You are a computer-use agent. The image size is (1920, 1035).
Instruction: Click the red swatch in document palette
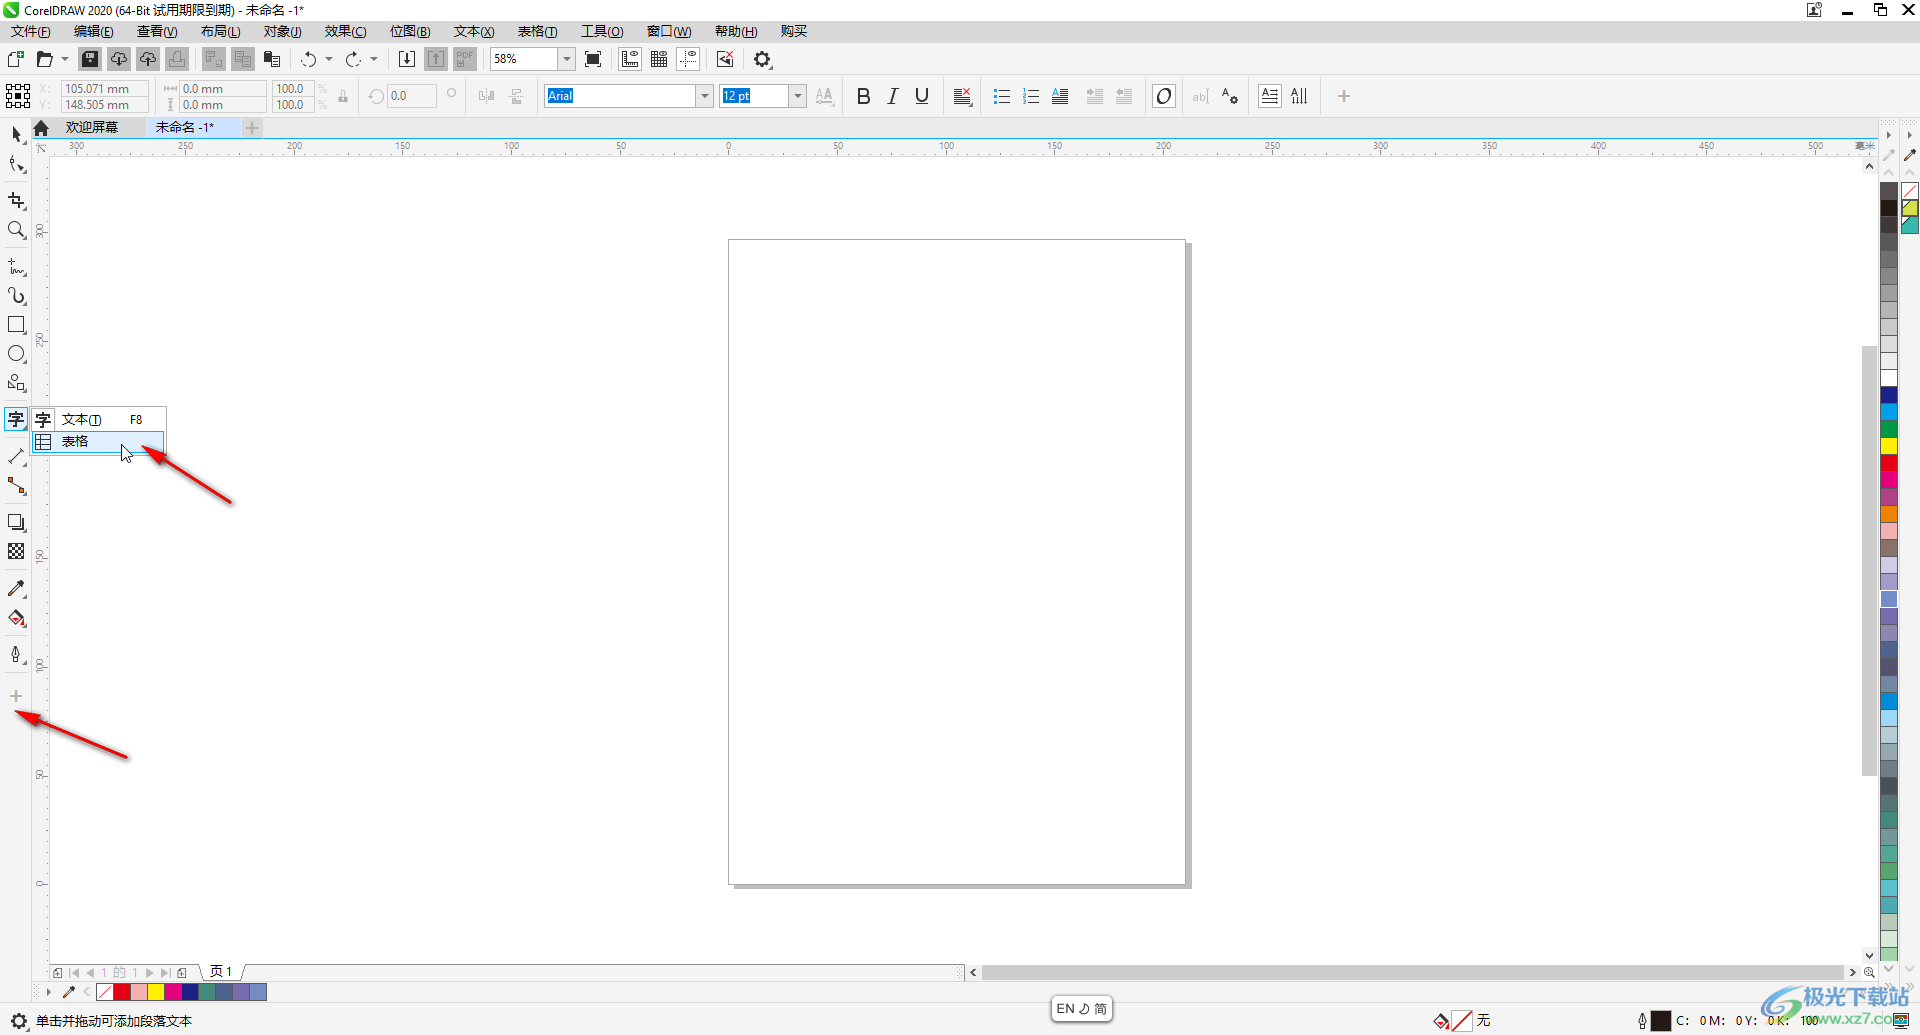coord(122,992)
